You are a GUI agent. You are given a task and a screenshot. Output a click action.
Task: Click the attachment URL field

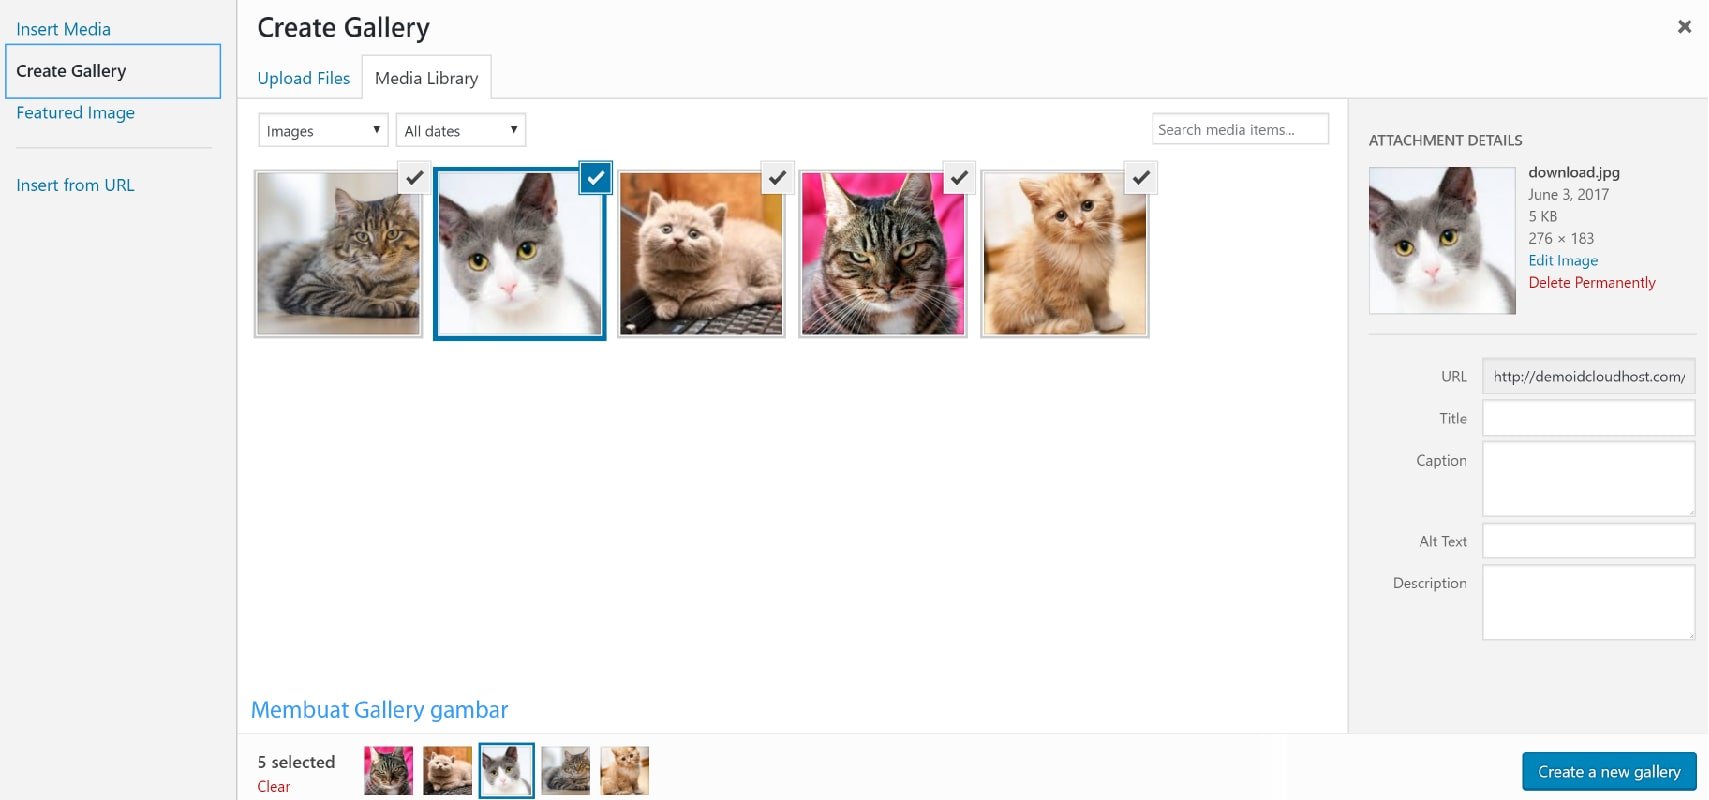[x=1588, y=376]
